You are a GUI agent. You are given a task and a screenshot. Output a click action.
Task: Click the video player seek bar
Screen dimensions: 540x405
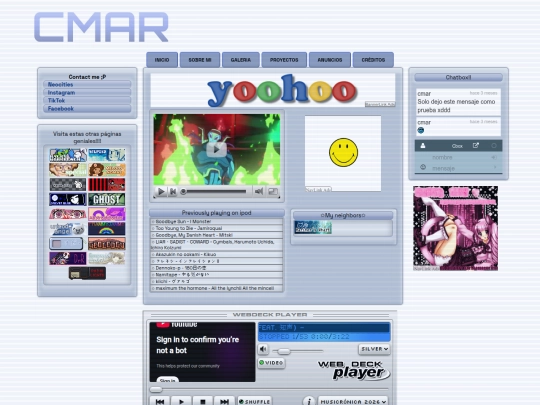tap(214, 191)
